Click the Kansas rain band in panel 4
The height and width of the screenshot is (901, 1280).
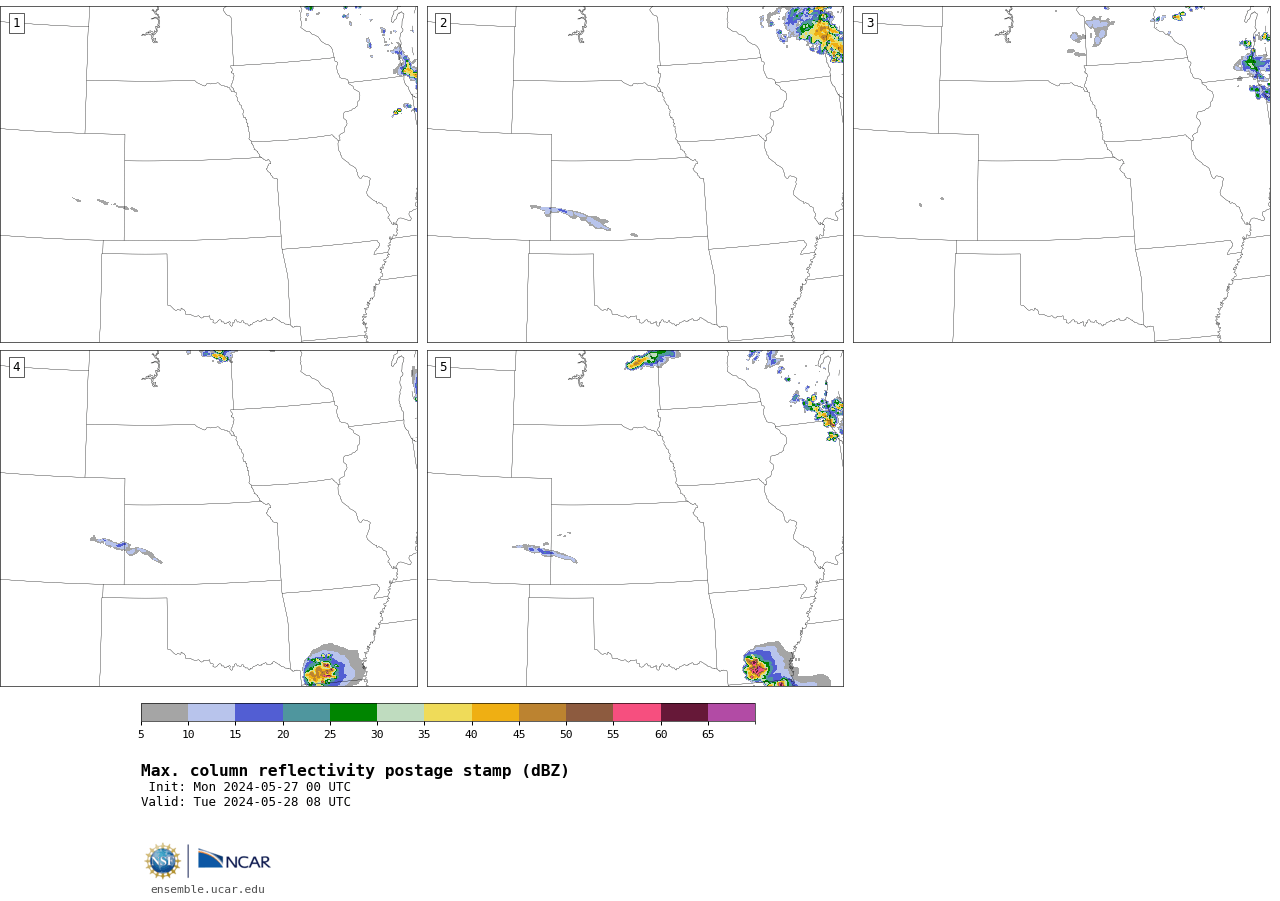126,549
